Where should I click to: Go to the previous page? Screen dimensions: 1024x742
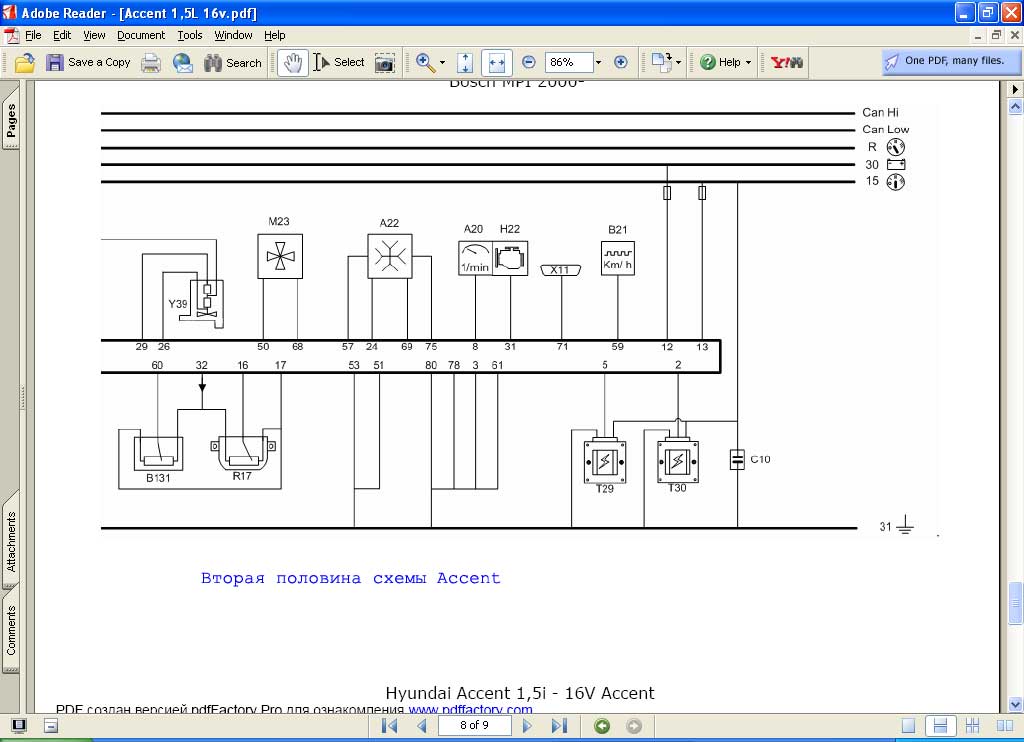[422, 726]
